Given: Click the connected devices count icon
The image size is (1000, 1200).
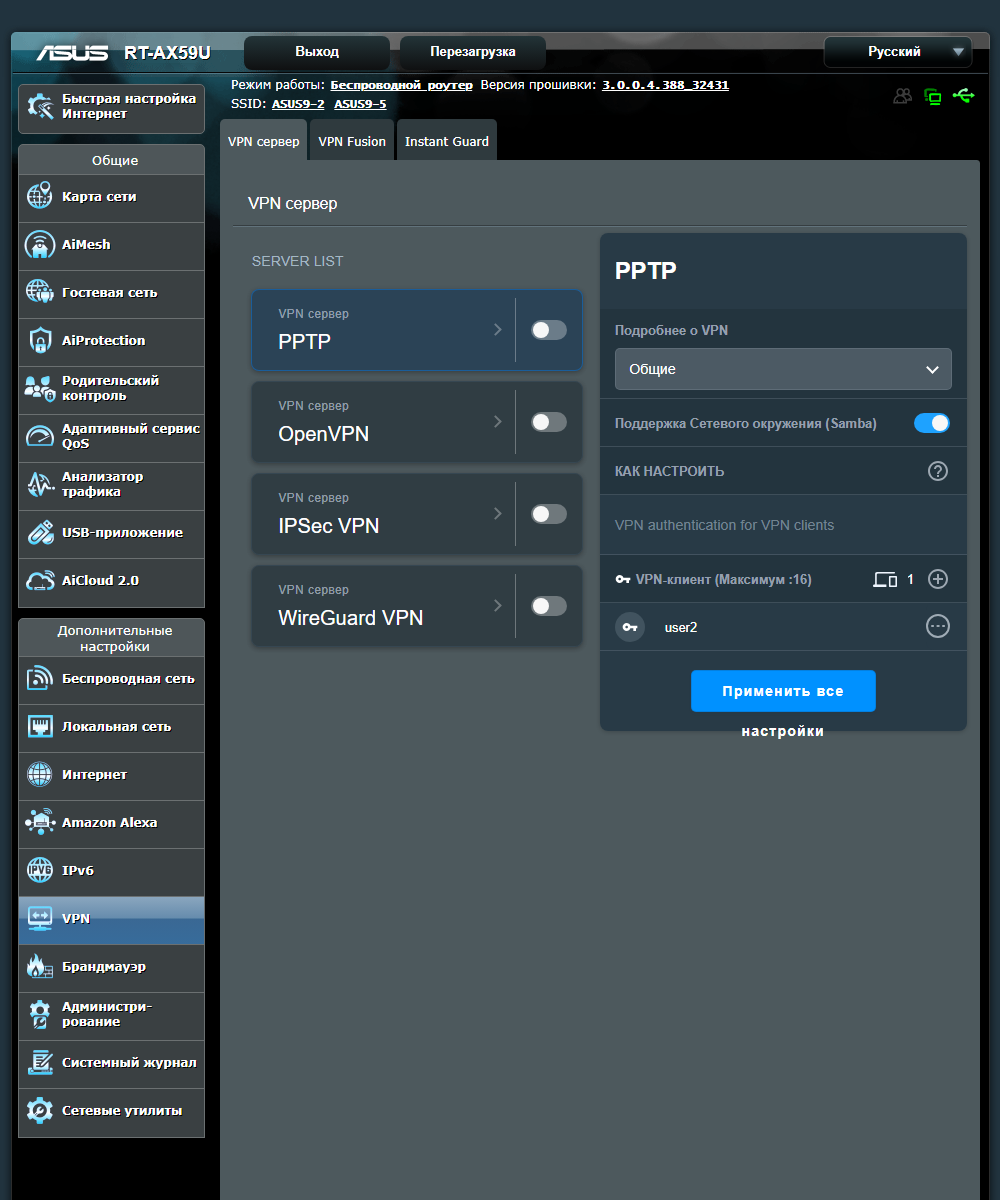Looking at the screenshot, I should tap(885, 579).
